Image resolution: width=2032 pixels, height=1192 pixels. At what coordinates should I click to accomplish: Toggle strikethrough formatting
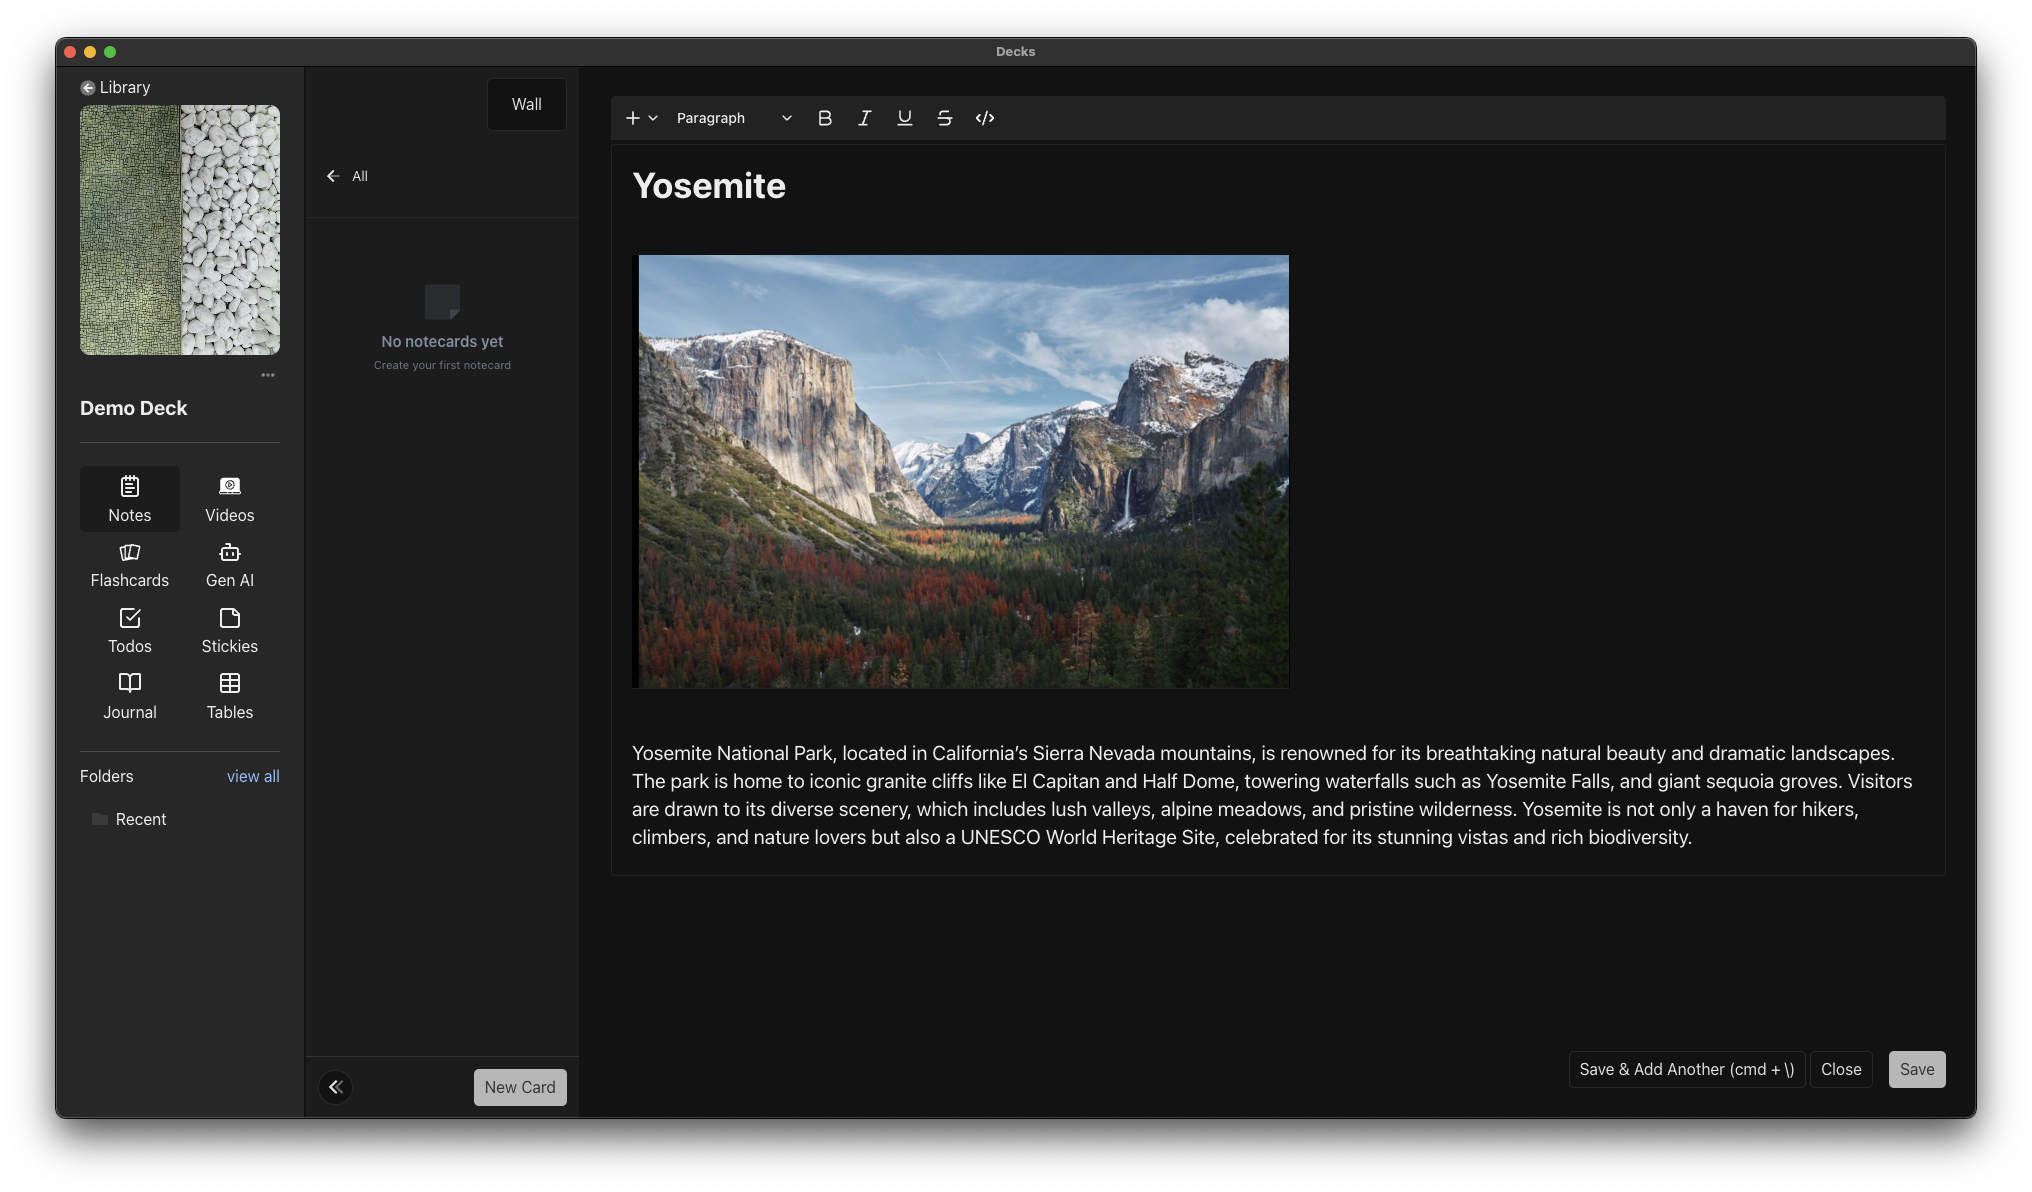coord(944,118)
